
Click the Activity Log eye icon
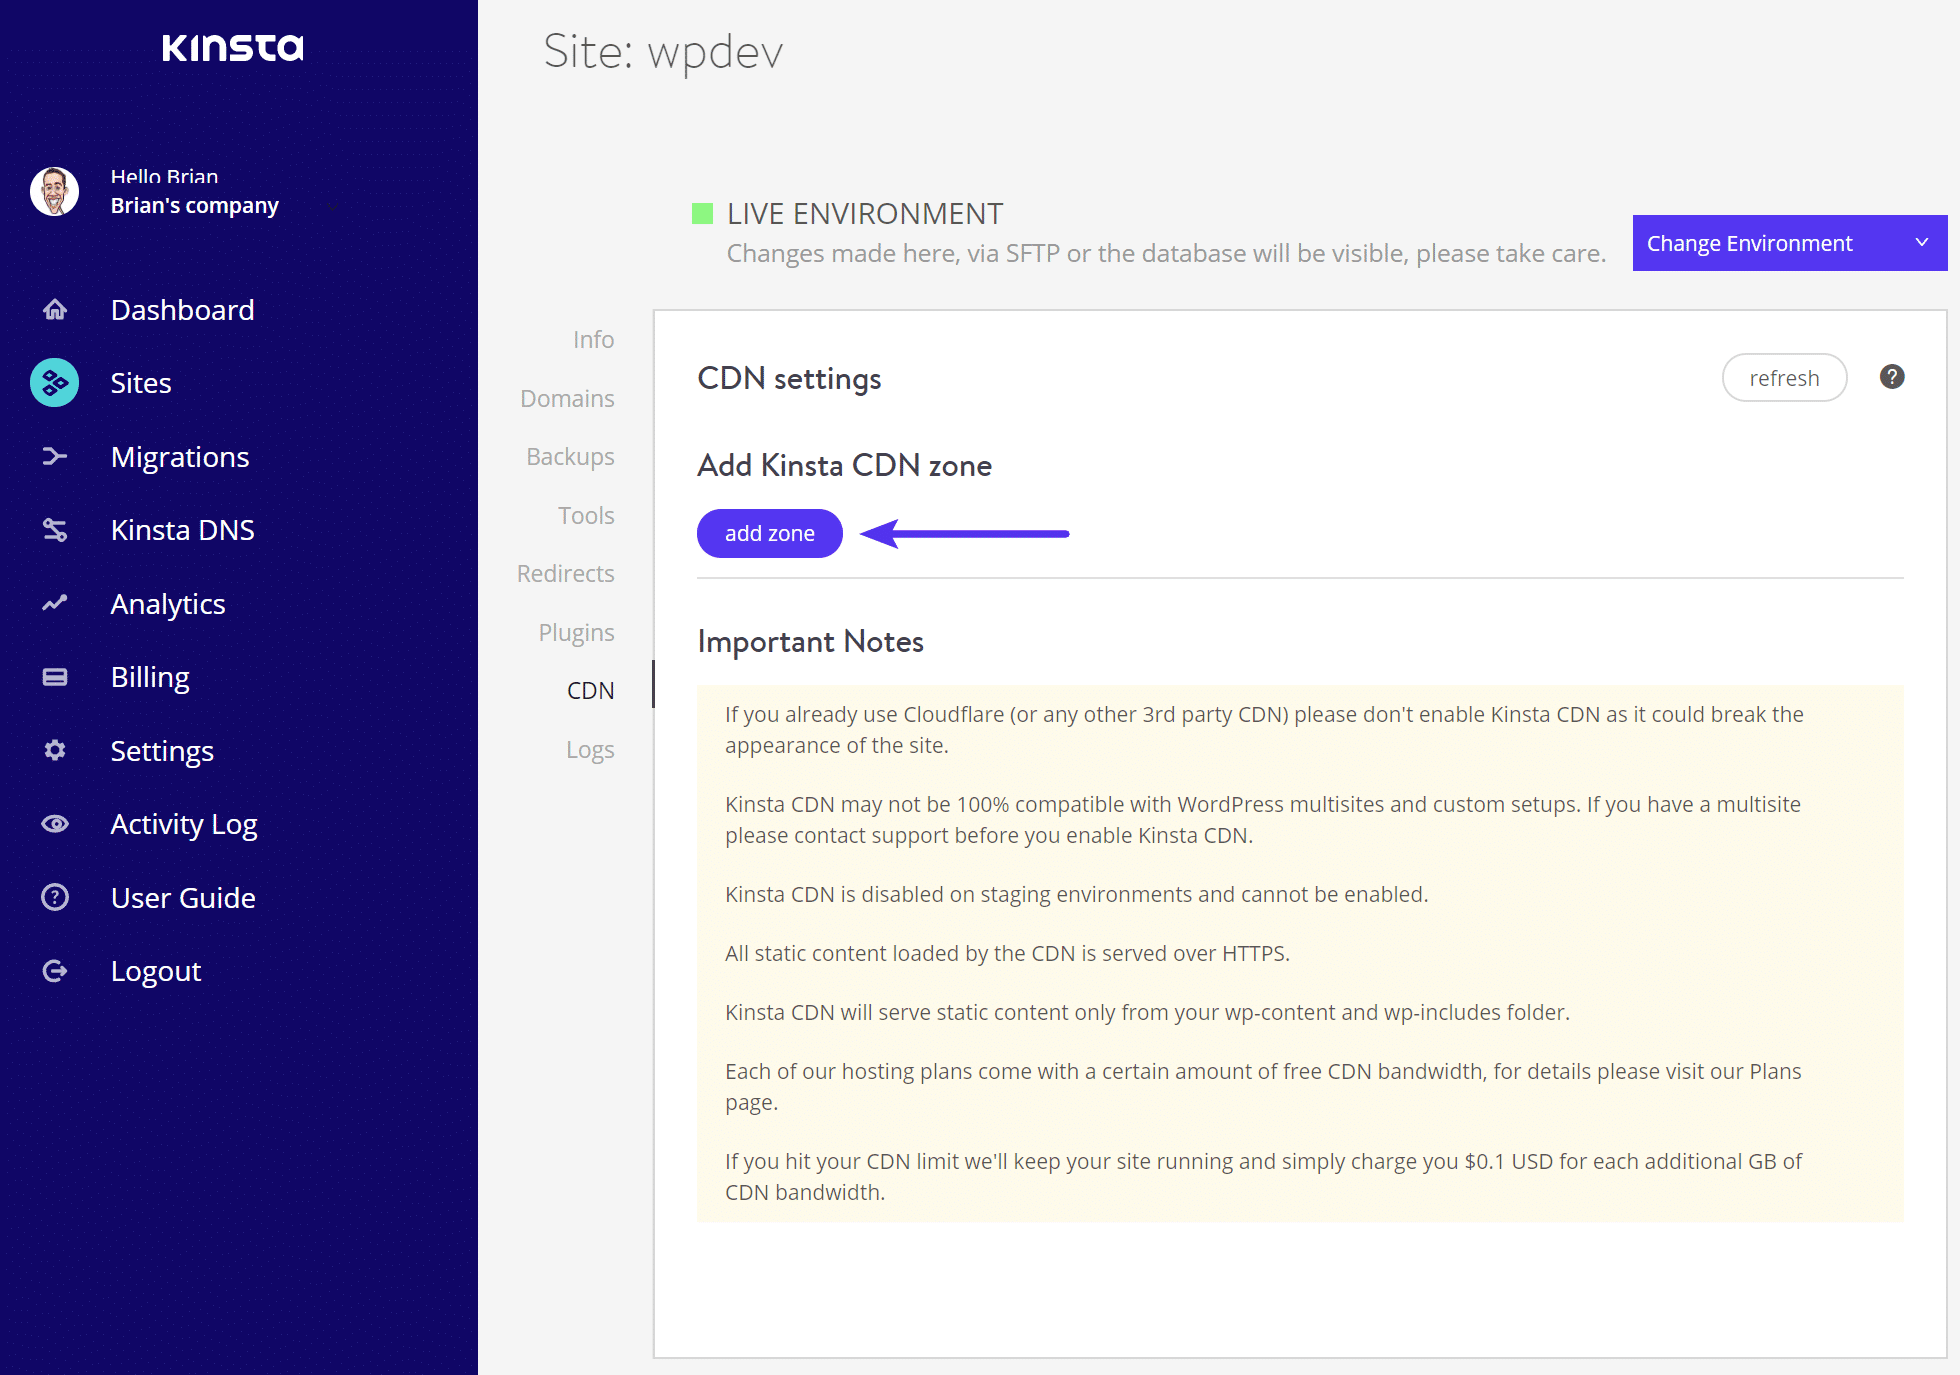55,824
